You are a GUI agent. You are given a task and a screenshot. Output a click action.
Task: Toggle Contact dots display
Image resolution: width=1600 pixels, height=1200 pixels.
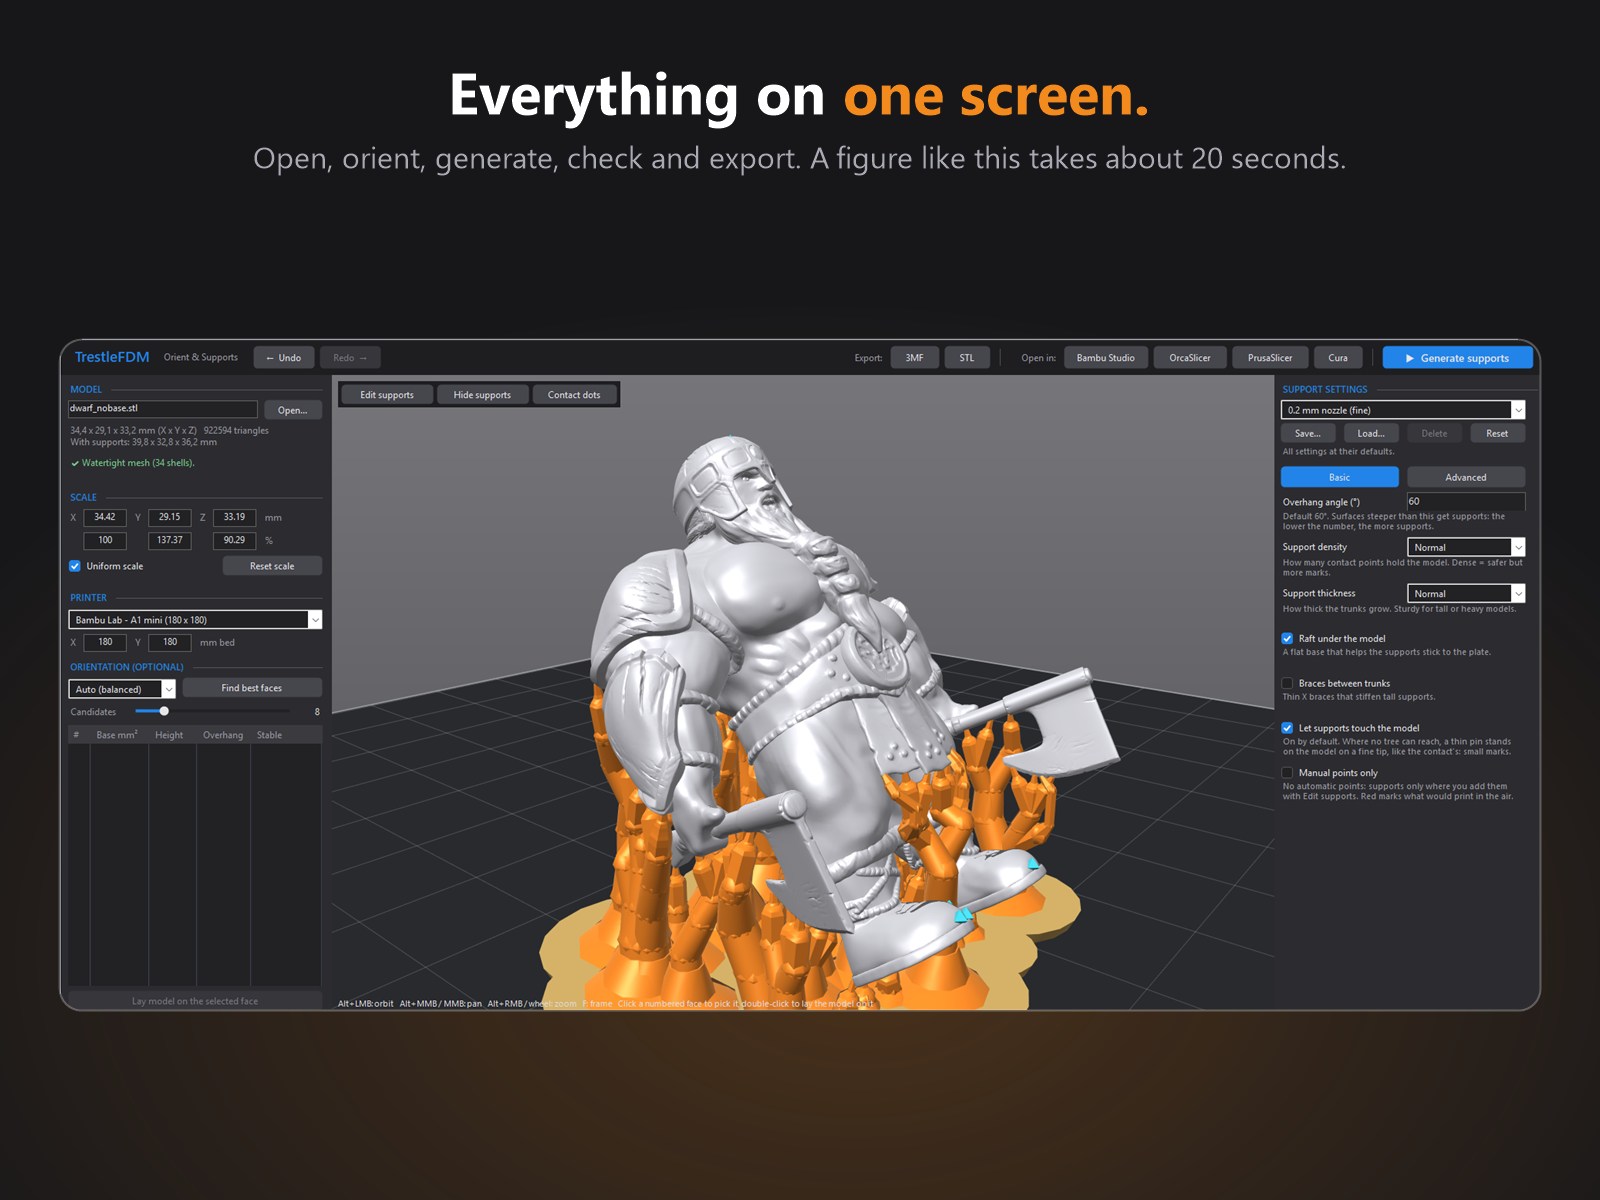574,395
